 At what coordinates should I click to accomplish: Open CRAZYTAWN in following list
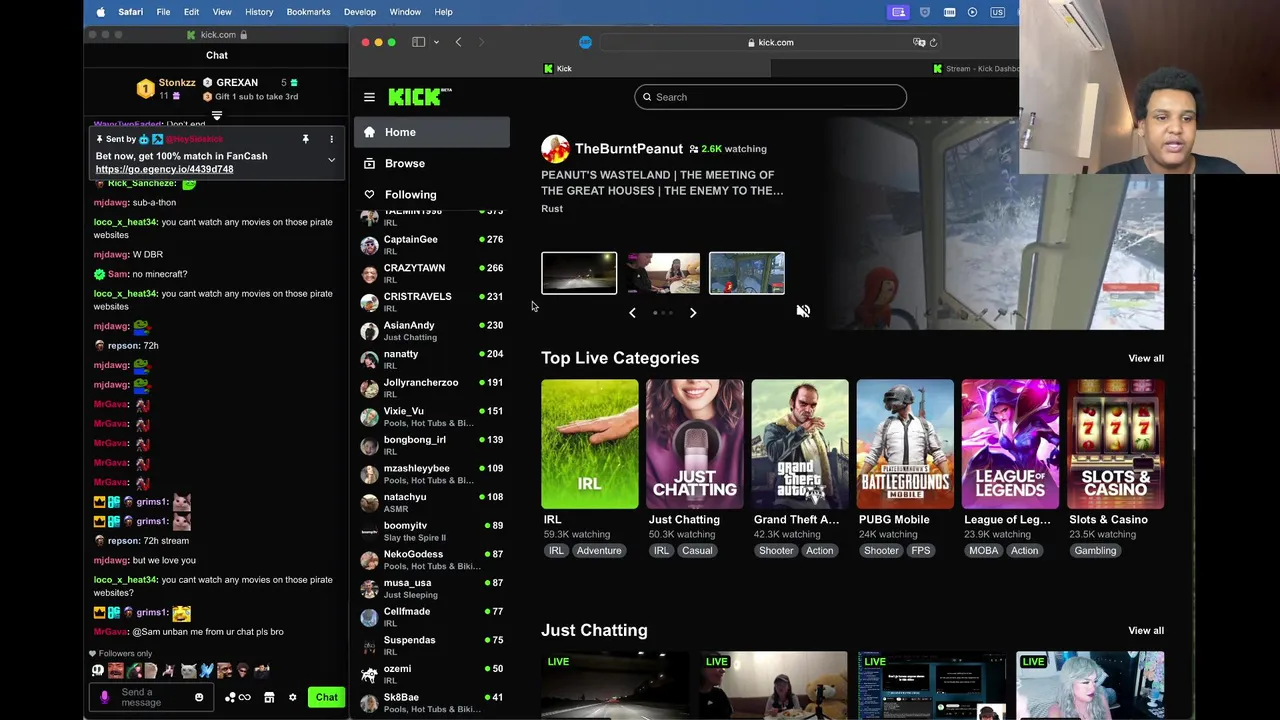point(432,273)
